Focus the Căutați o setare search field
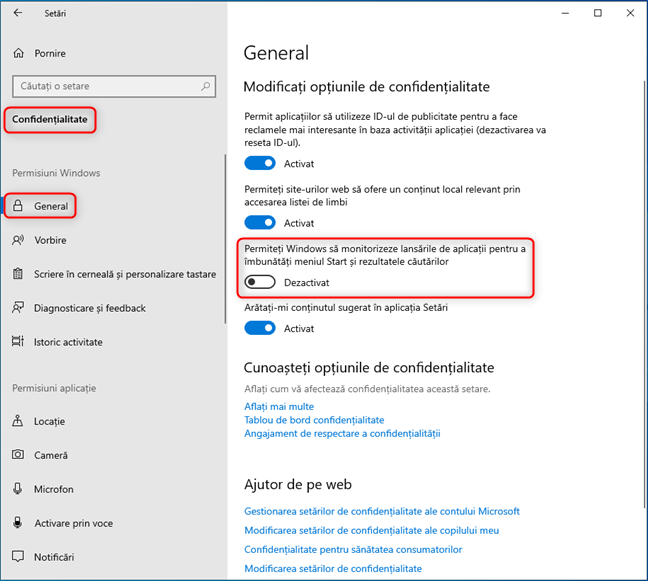 coord(114,86)
